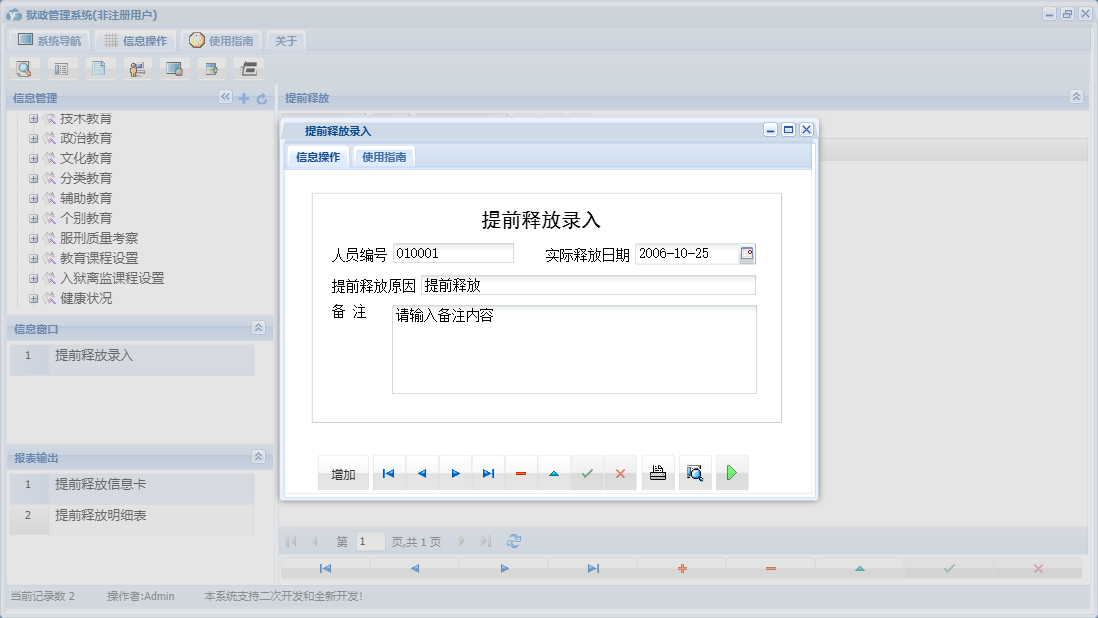Expand the 教育课程设置 tree node
Viewport: 1098px width, 618px height.
click(33, 258)
